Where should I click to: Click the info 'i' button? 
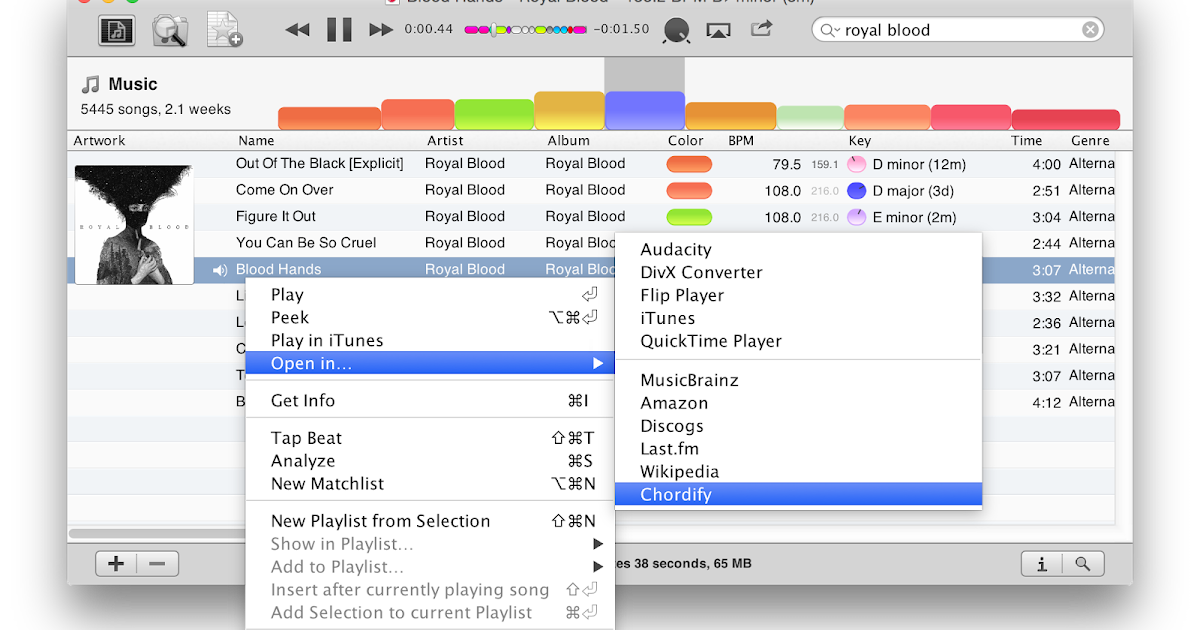pyautogui.click(x=1042, y=564)
